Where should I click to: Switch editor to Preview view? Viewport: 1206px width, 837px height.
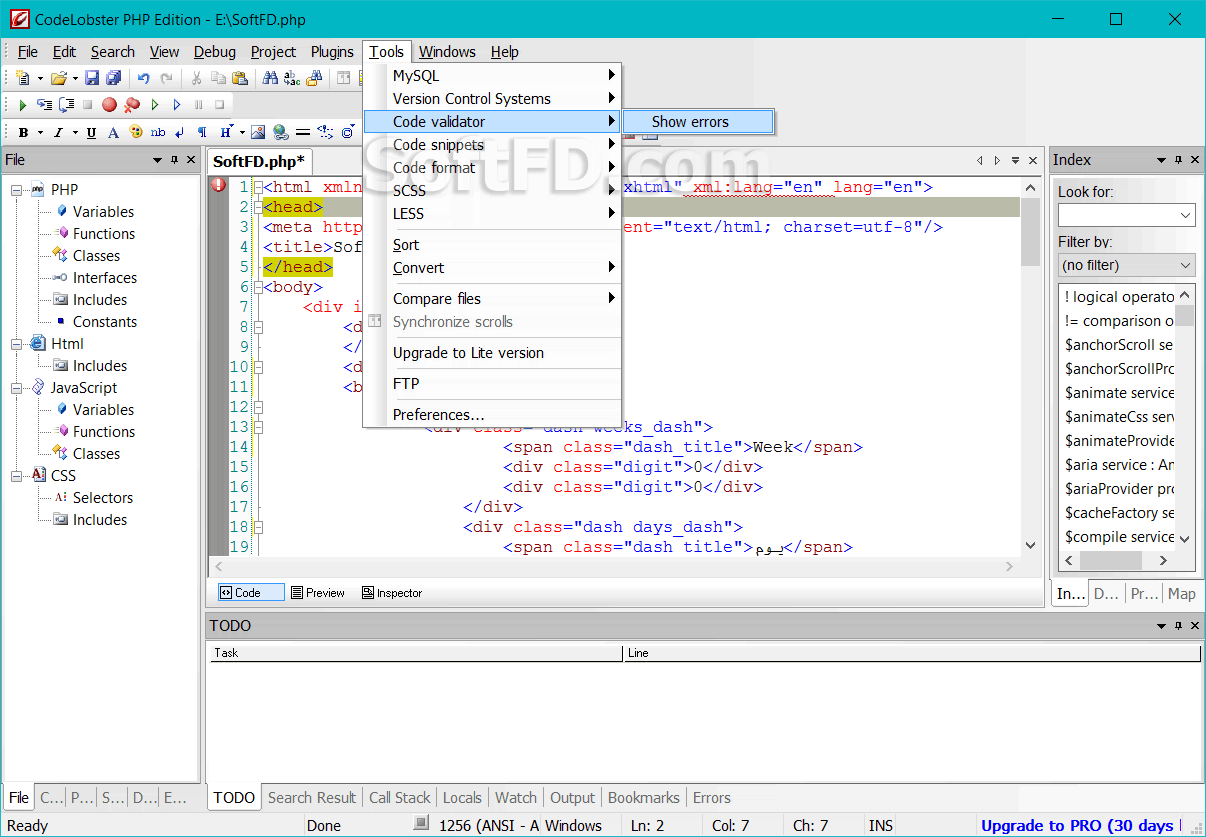318,593
